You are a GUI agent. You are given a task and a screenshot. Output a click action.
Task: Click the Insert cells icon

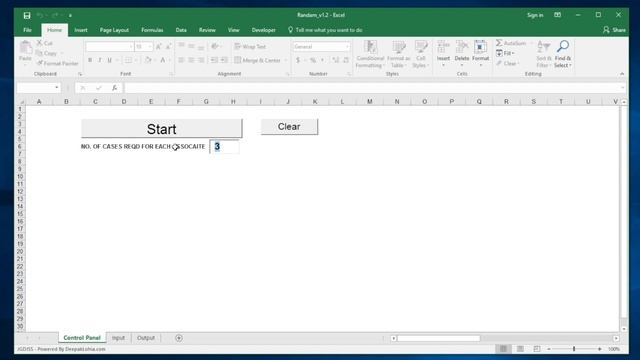pyautogui.click(x=443, y=47)
